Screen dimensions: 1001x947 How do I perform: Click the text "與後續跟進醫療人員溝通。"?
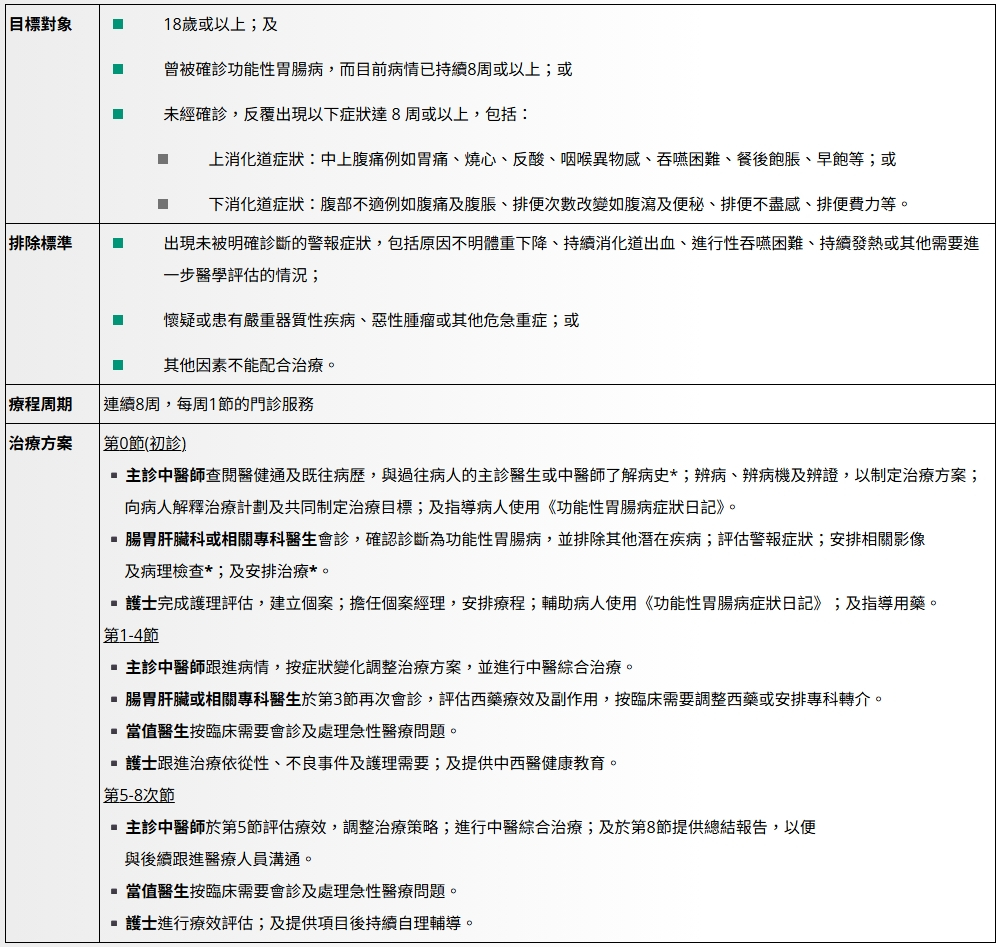click(x=219, y=859)
